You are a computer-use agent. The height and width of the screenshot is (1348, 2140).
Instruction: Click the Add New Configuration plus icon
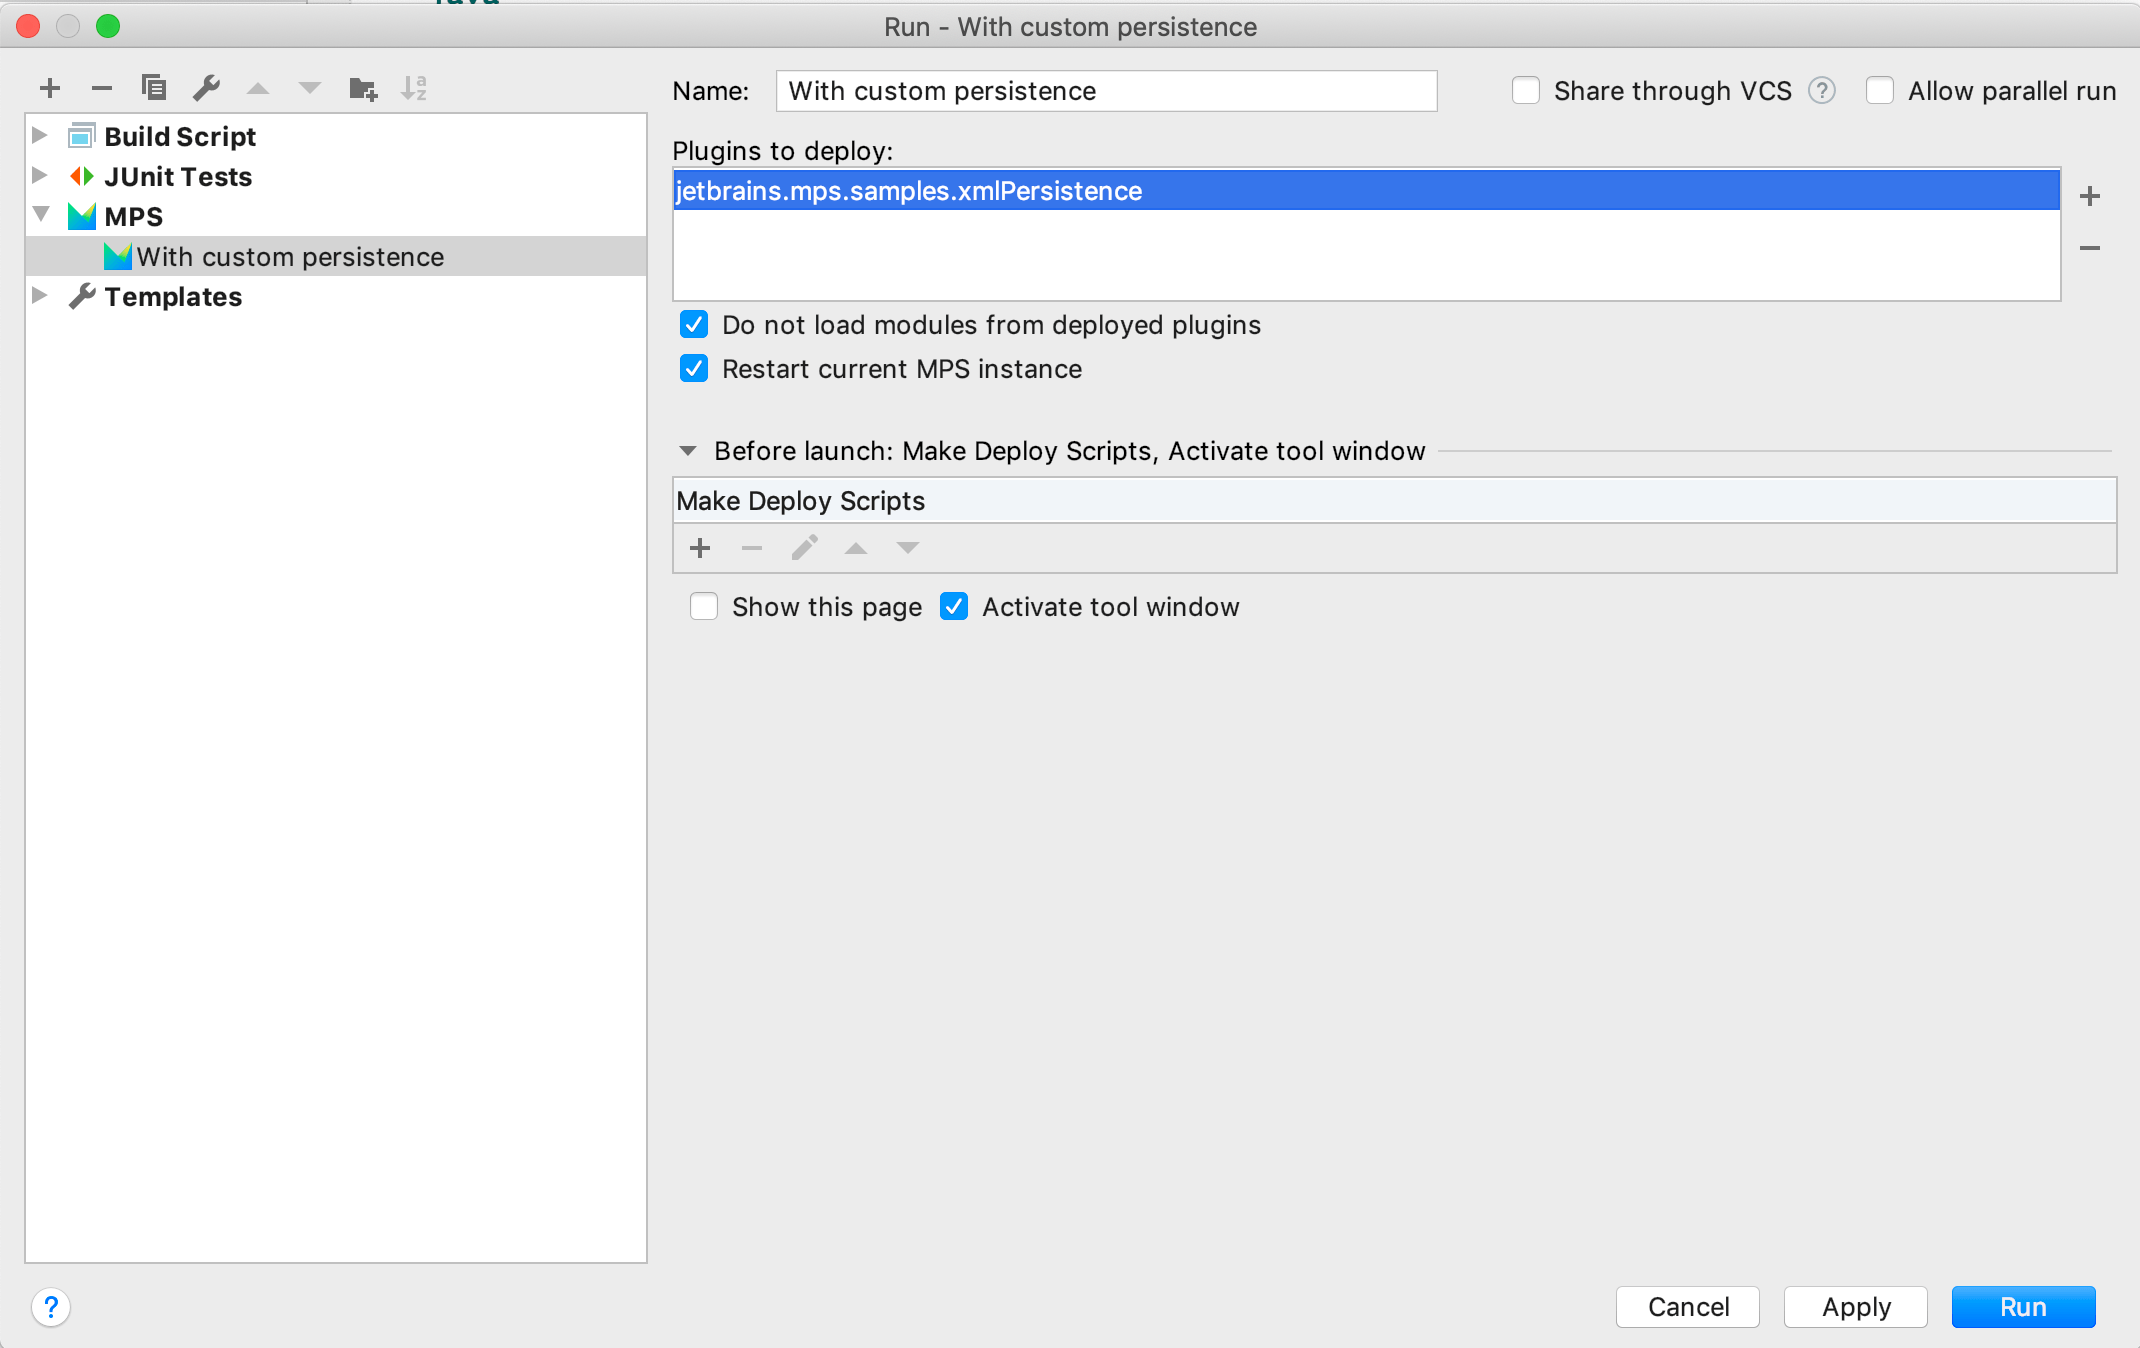coord(50,89)
